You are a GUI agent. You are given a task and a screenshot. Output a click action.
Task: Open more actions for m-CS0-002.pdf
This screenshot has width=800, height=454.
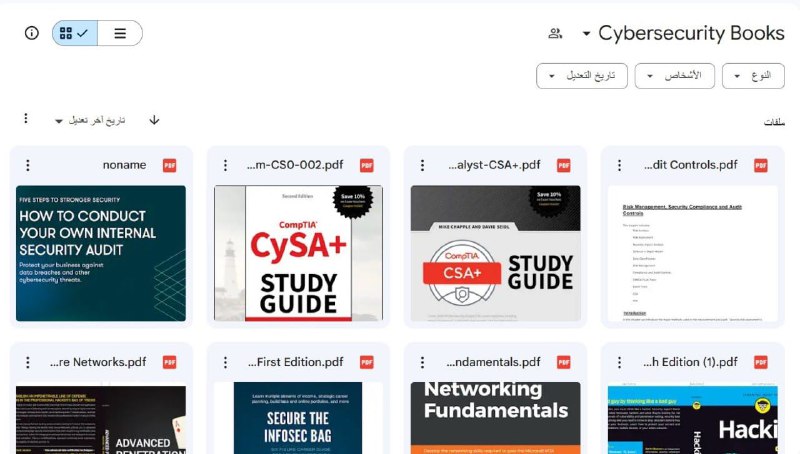tap(226, 165)
